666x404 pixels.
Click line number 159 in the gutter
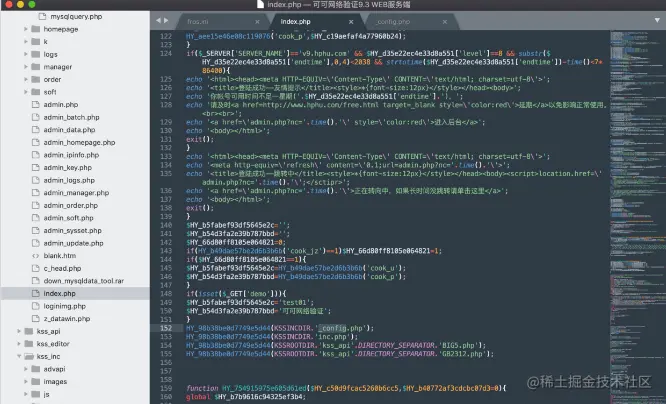[166, 388]
